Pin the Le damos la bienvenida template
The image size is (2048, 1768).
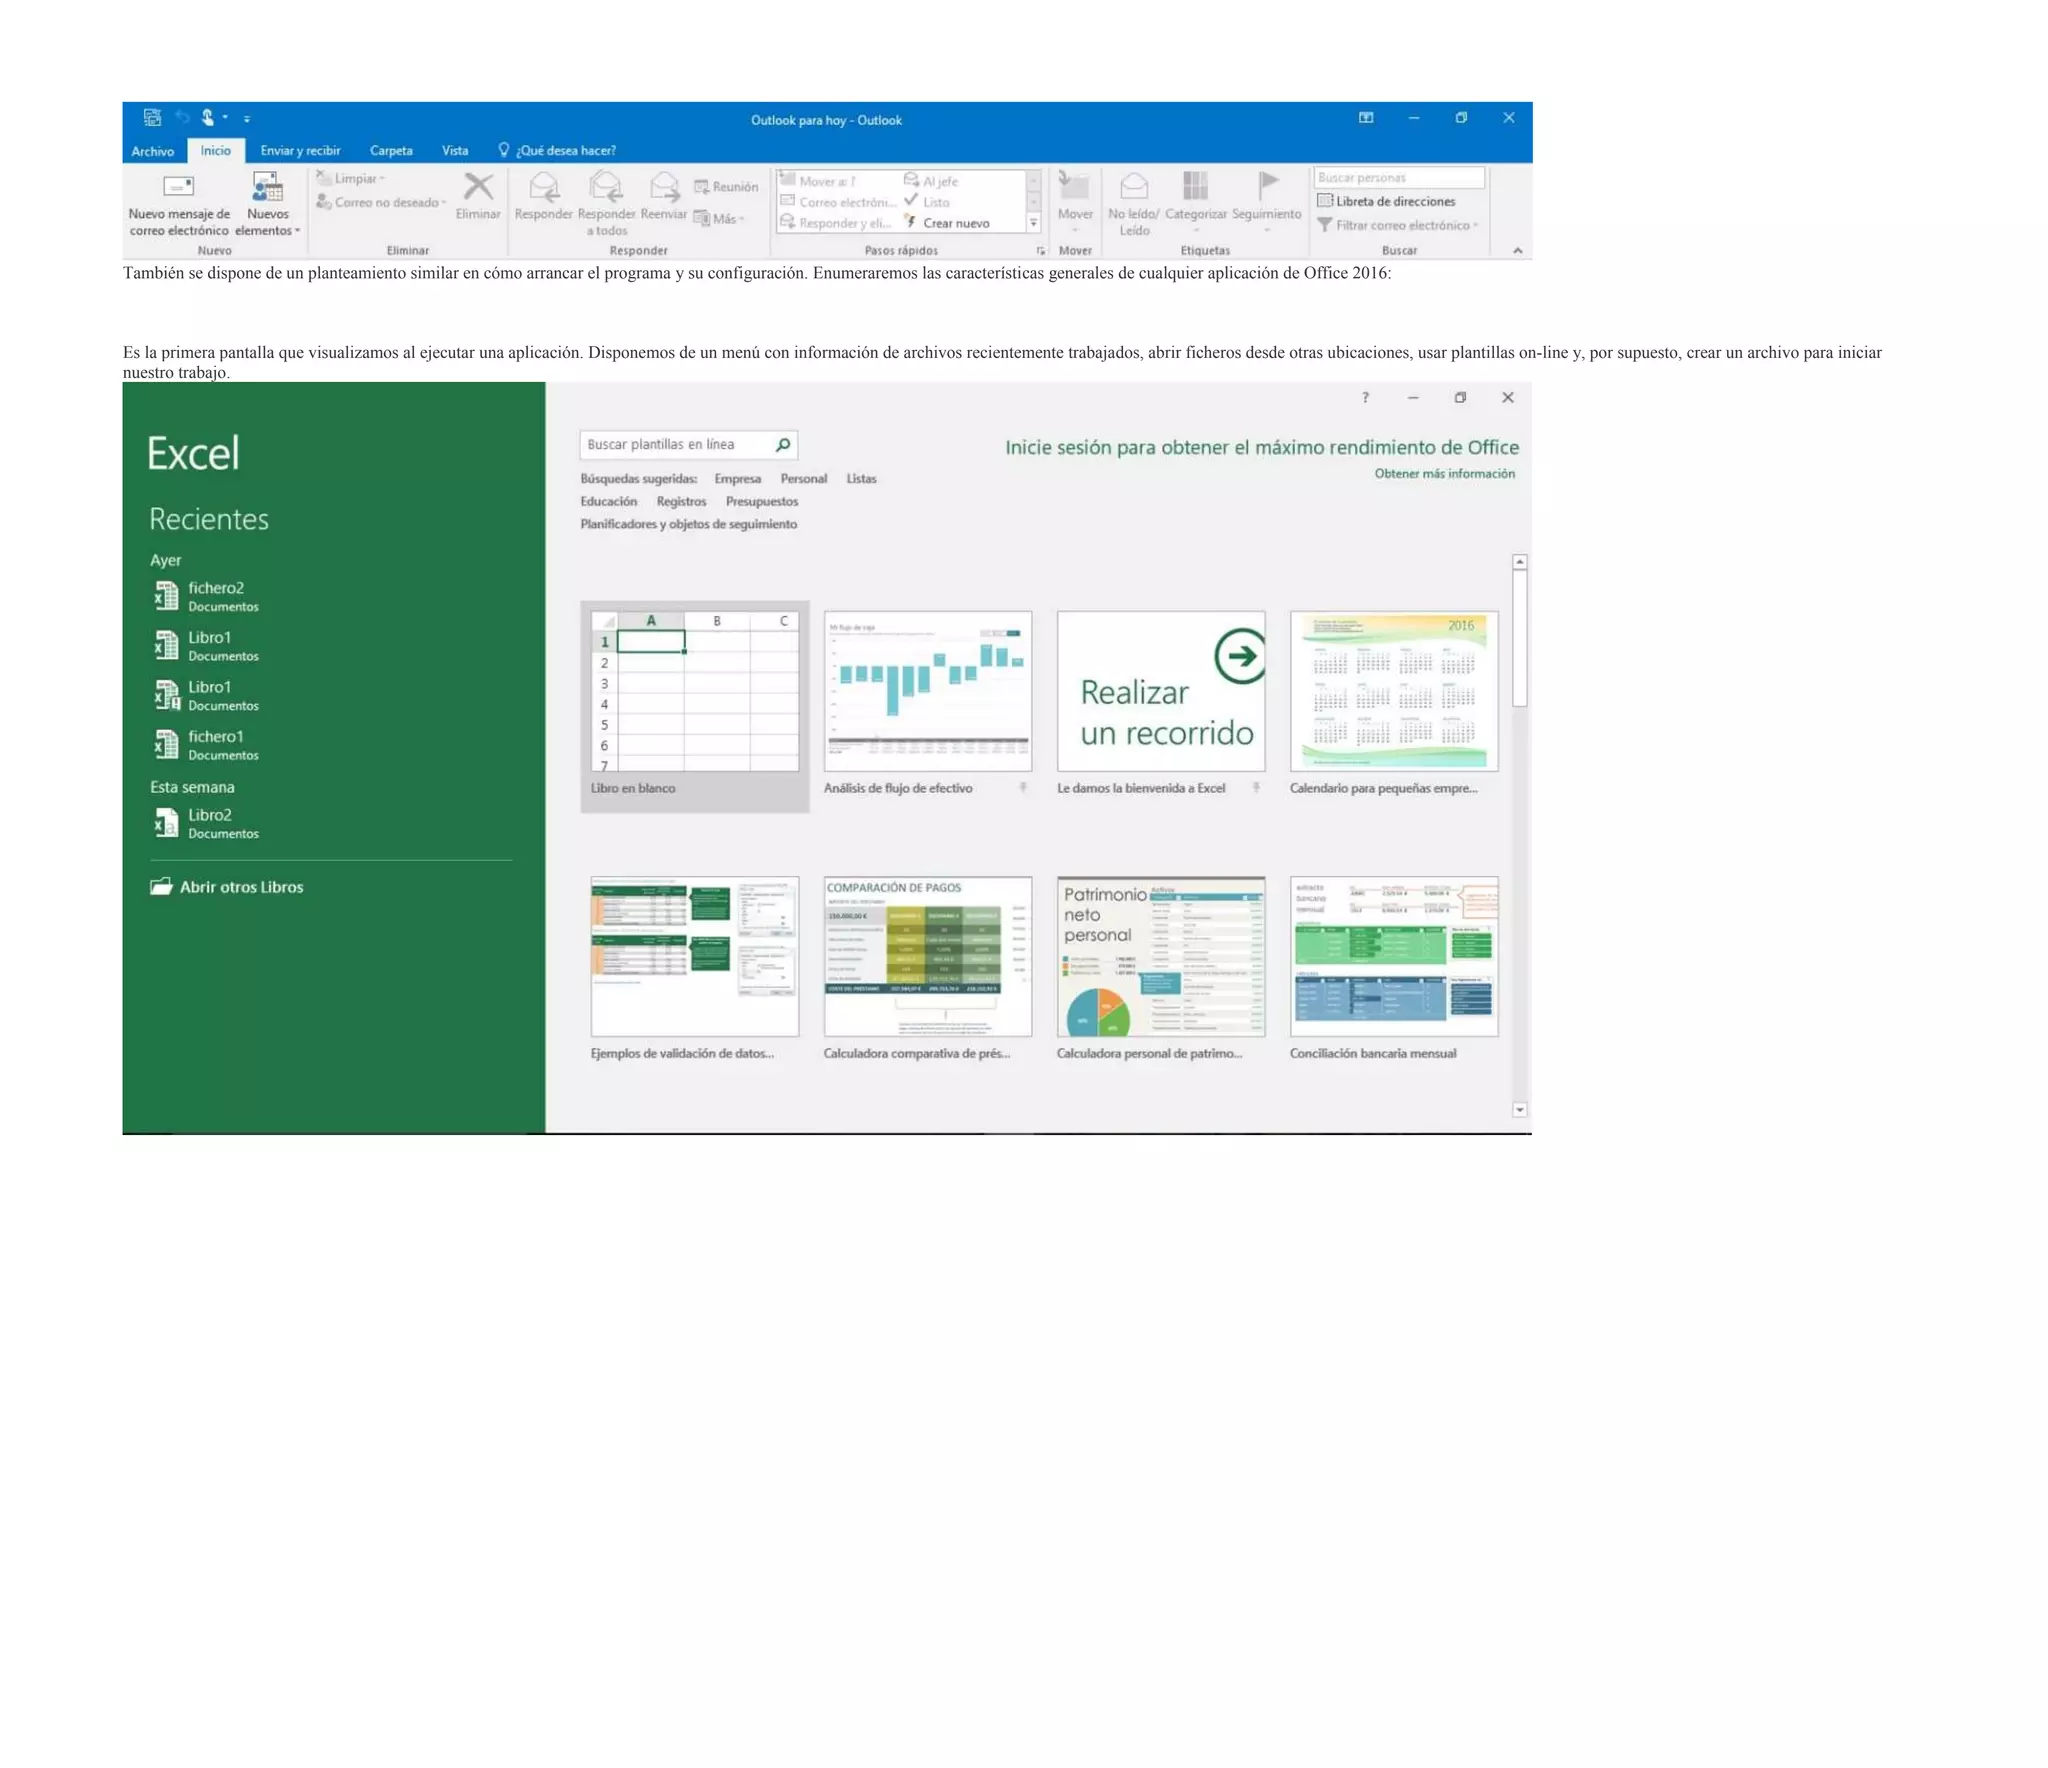coord(1255,788)
